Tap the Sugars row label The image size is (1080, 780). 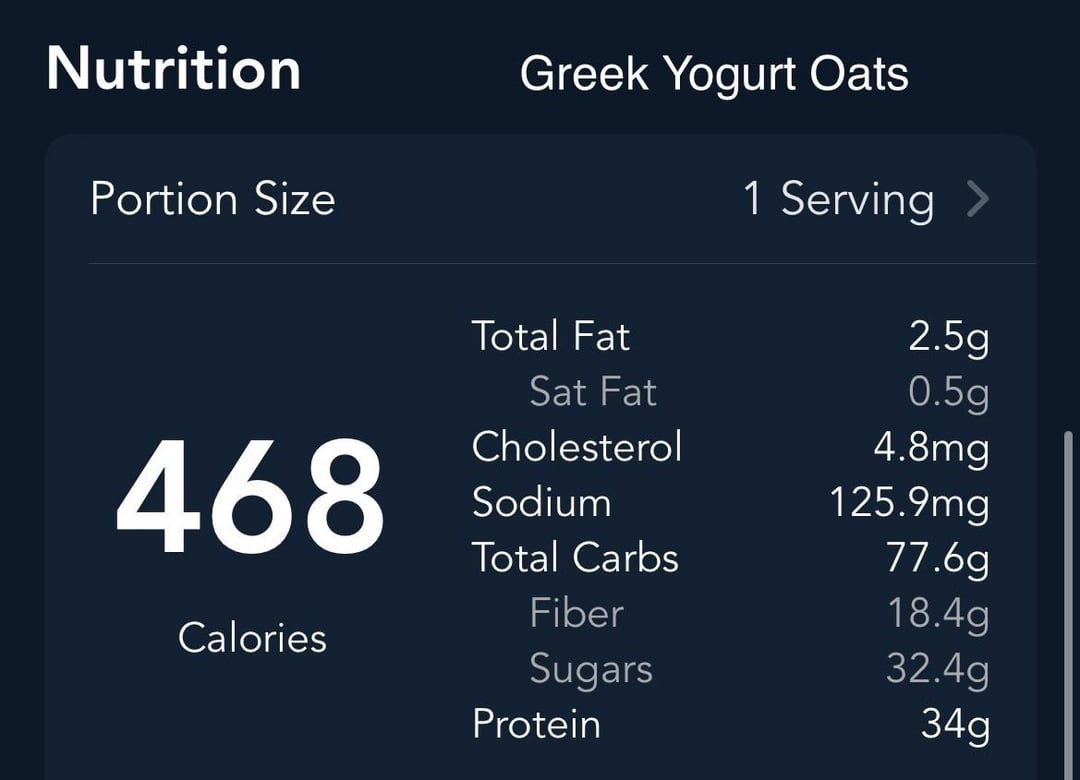tap(591, 670)
